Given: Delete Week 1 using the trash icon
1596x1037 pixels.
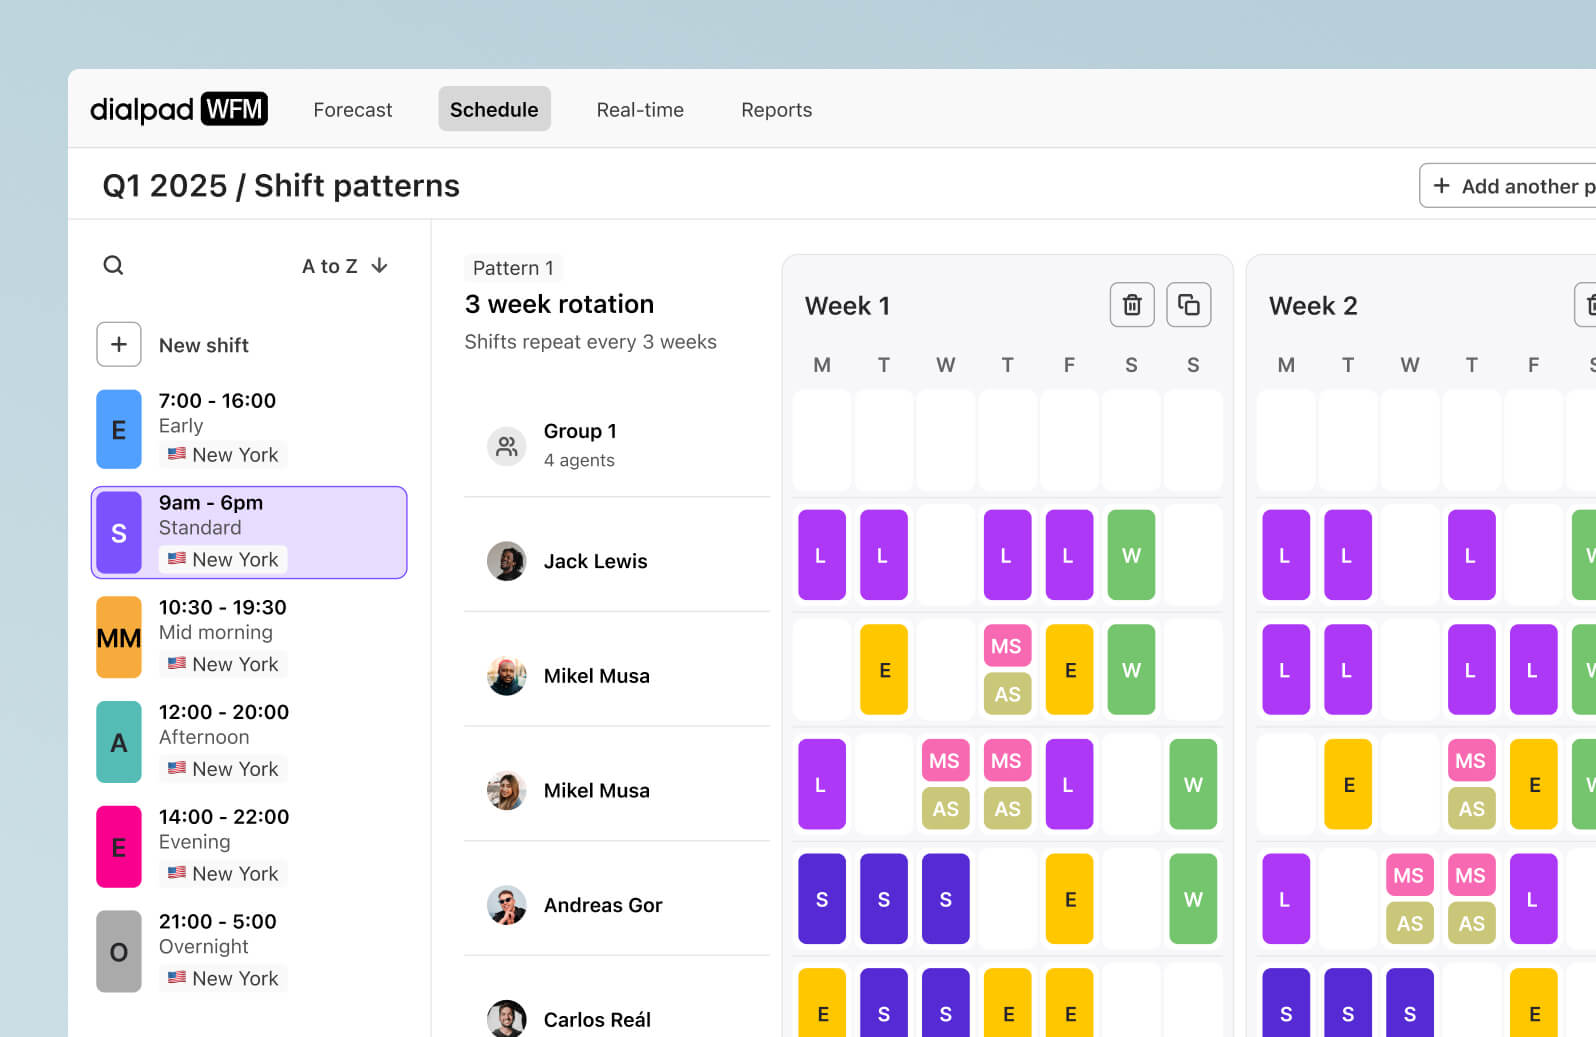Looking at the screenshot, I should 1131,305.
